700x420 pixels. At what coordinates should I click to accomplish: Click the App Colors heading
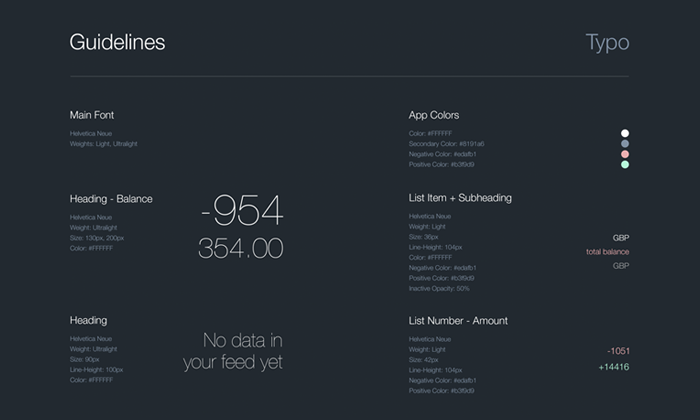[x=434, y=115]
